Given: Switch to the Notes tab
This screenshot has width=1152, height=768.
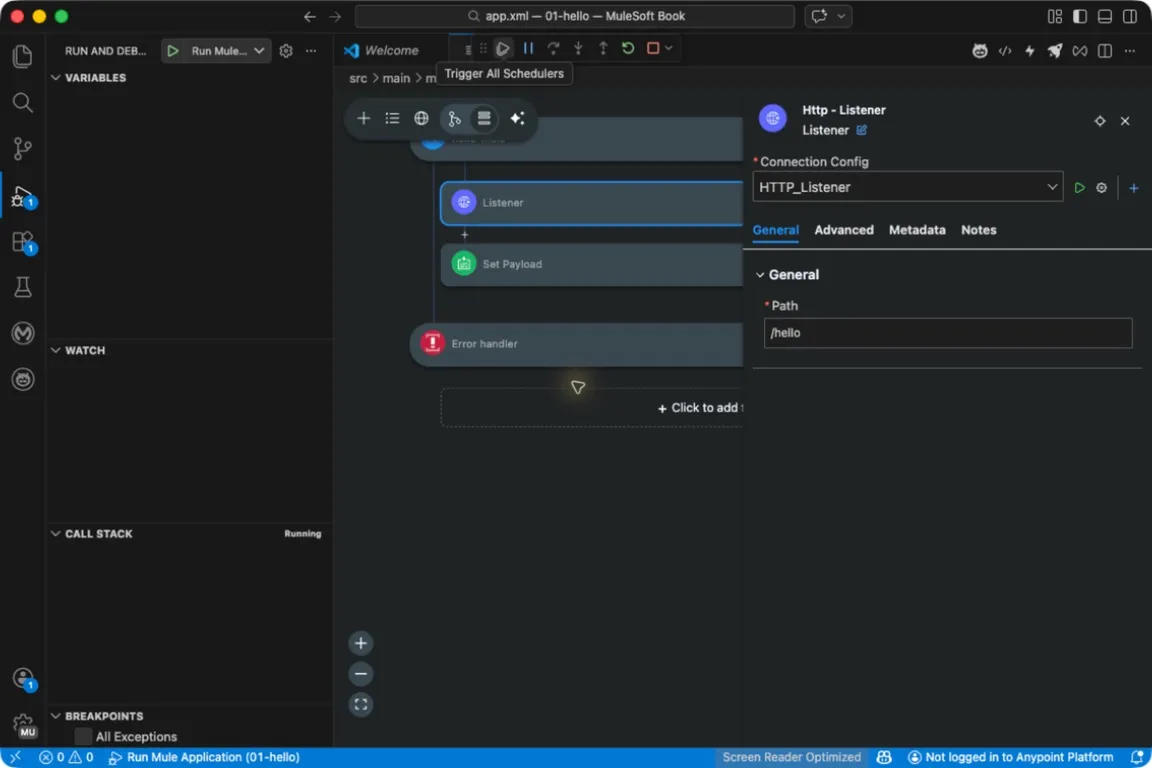Looking at the screenshot, I should (x=979, y=230).
